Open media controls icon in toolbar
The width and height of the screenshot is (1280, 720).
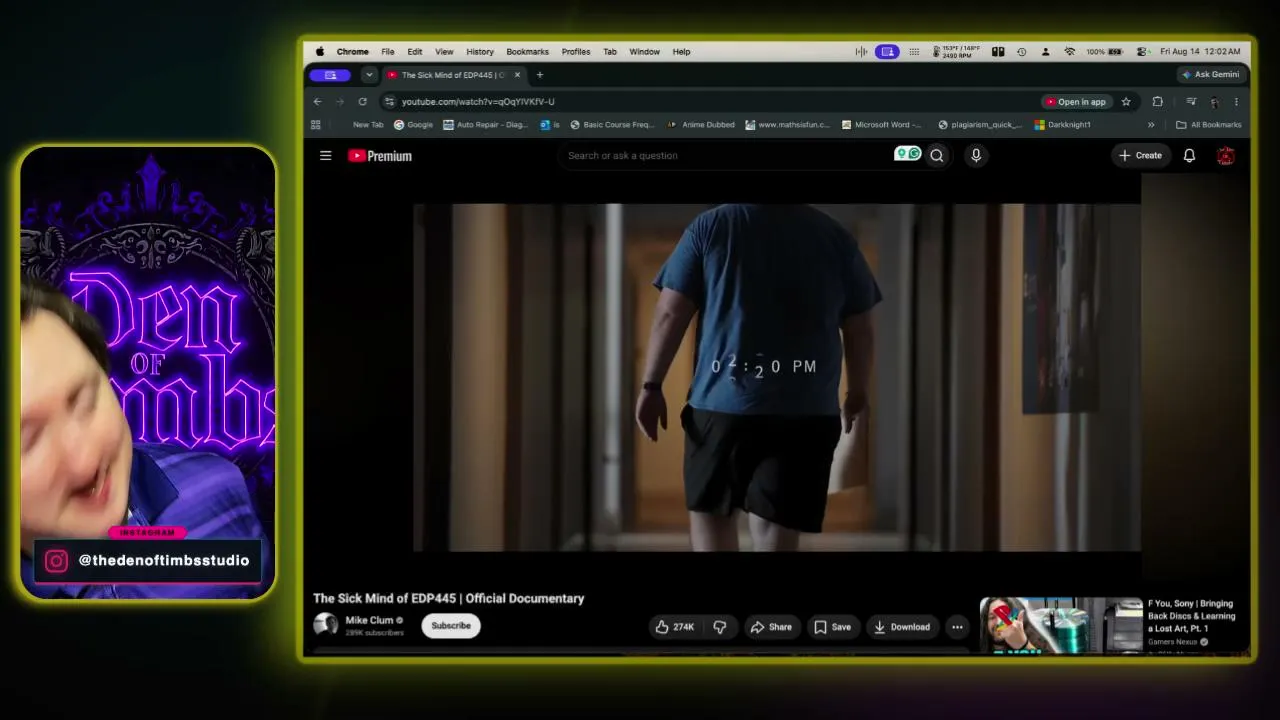[x=1191, y=101]
